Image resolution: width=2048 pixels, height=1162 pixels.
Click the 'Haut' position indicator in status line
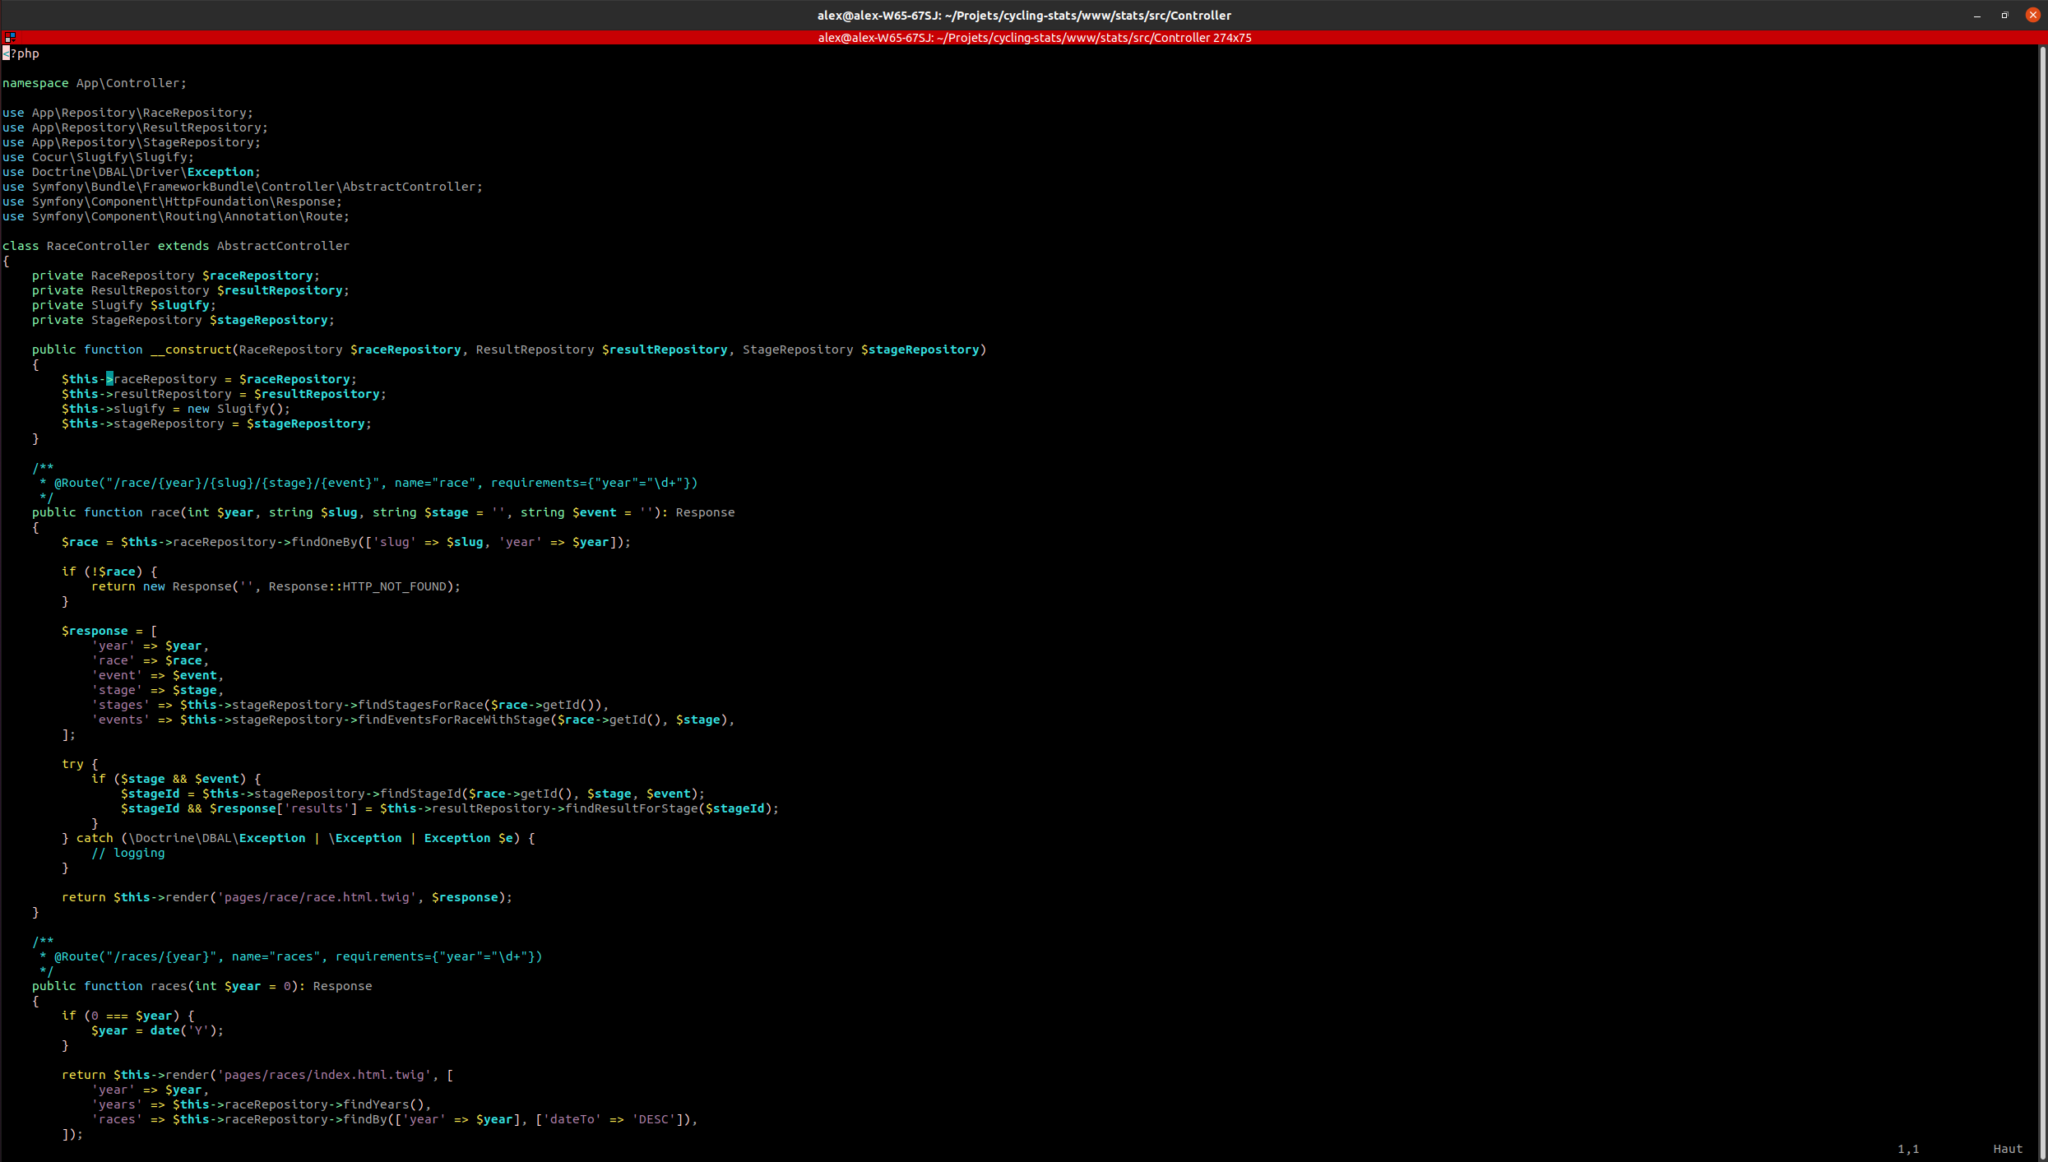point(2006,1149)
